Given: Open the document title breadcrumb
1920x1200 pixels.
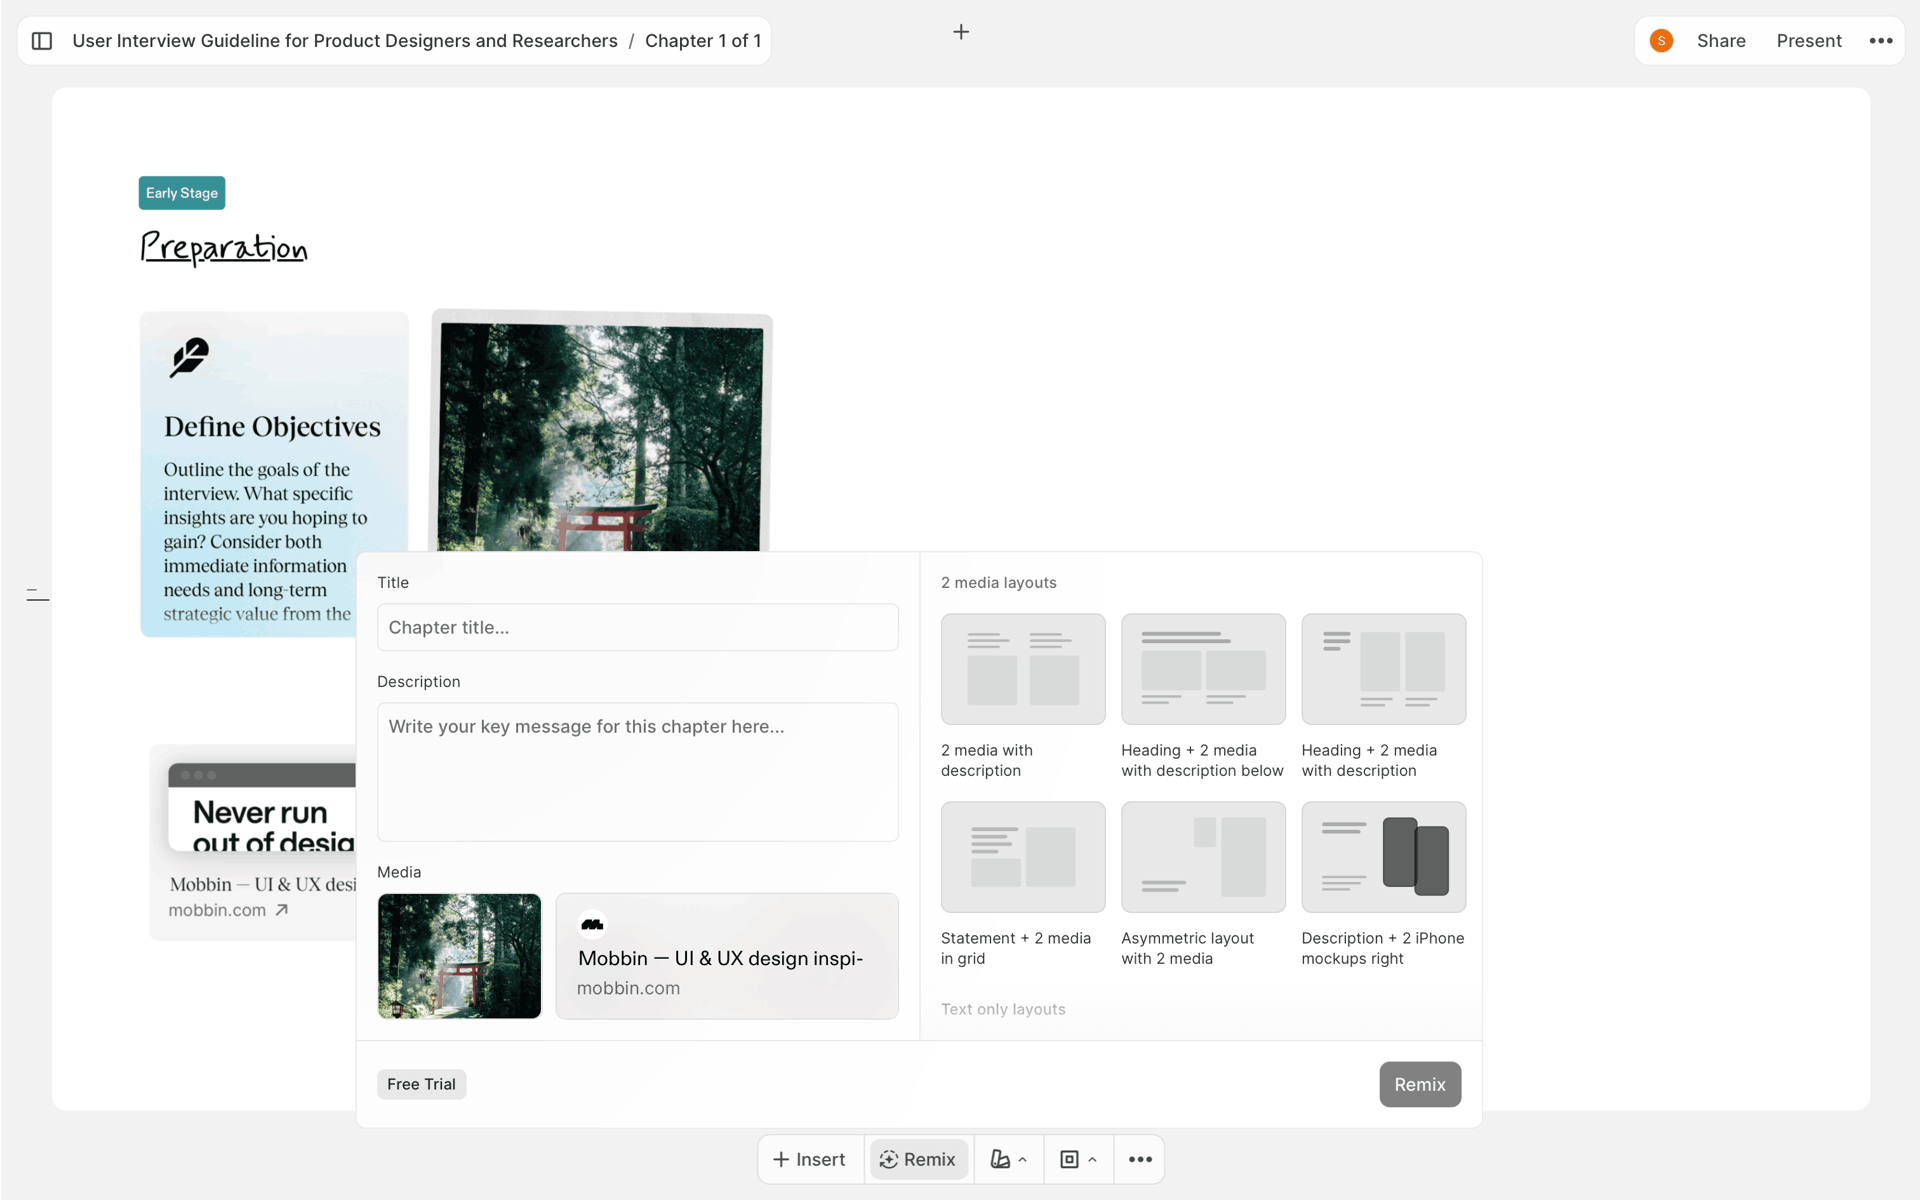Looking at the screenshot, I should click(345, 41).
